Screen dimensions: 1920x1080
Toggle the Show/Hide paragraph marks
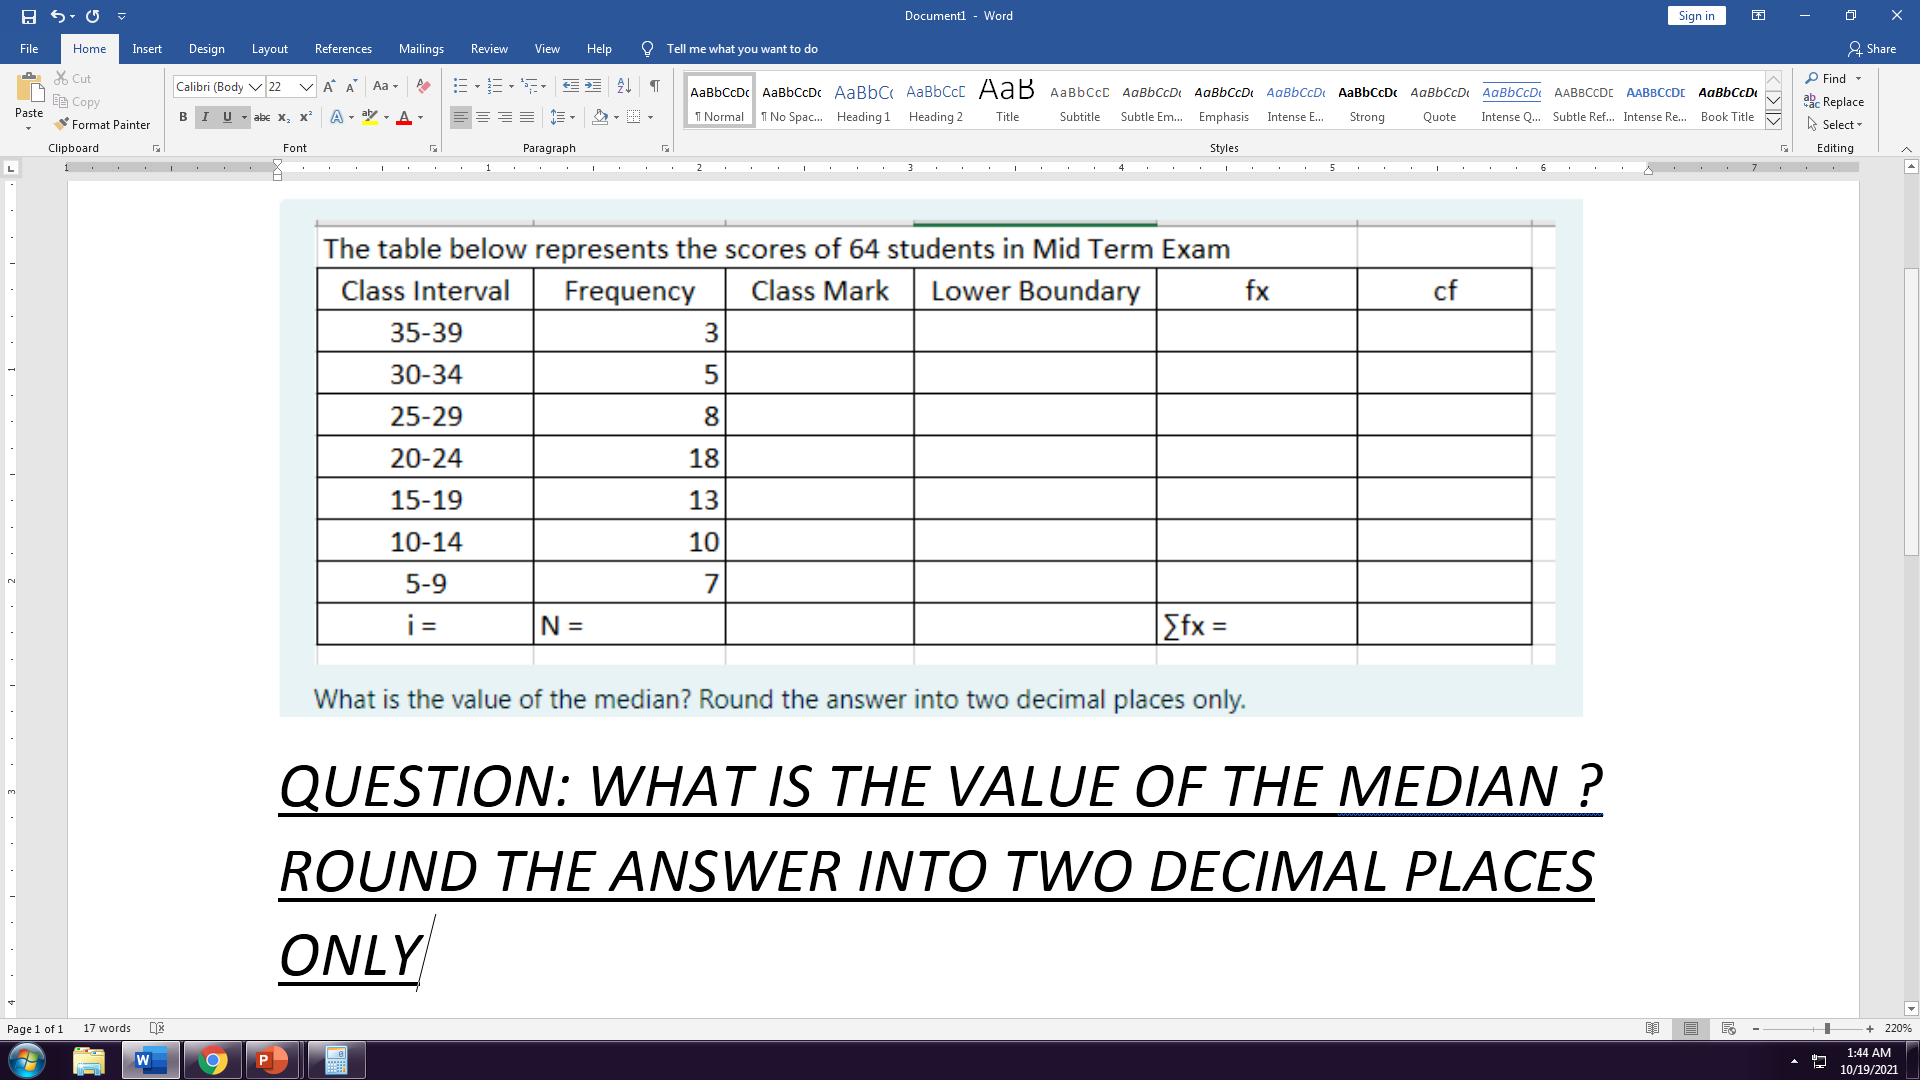(x=654, y=86)
